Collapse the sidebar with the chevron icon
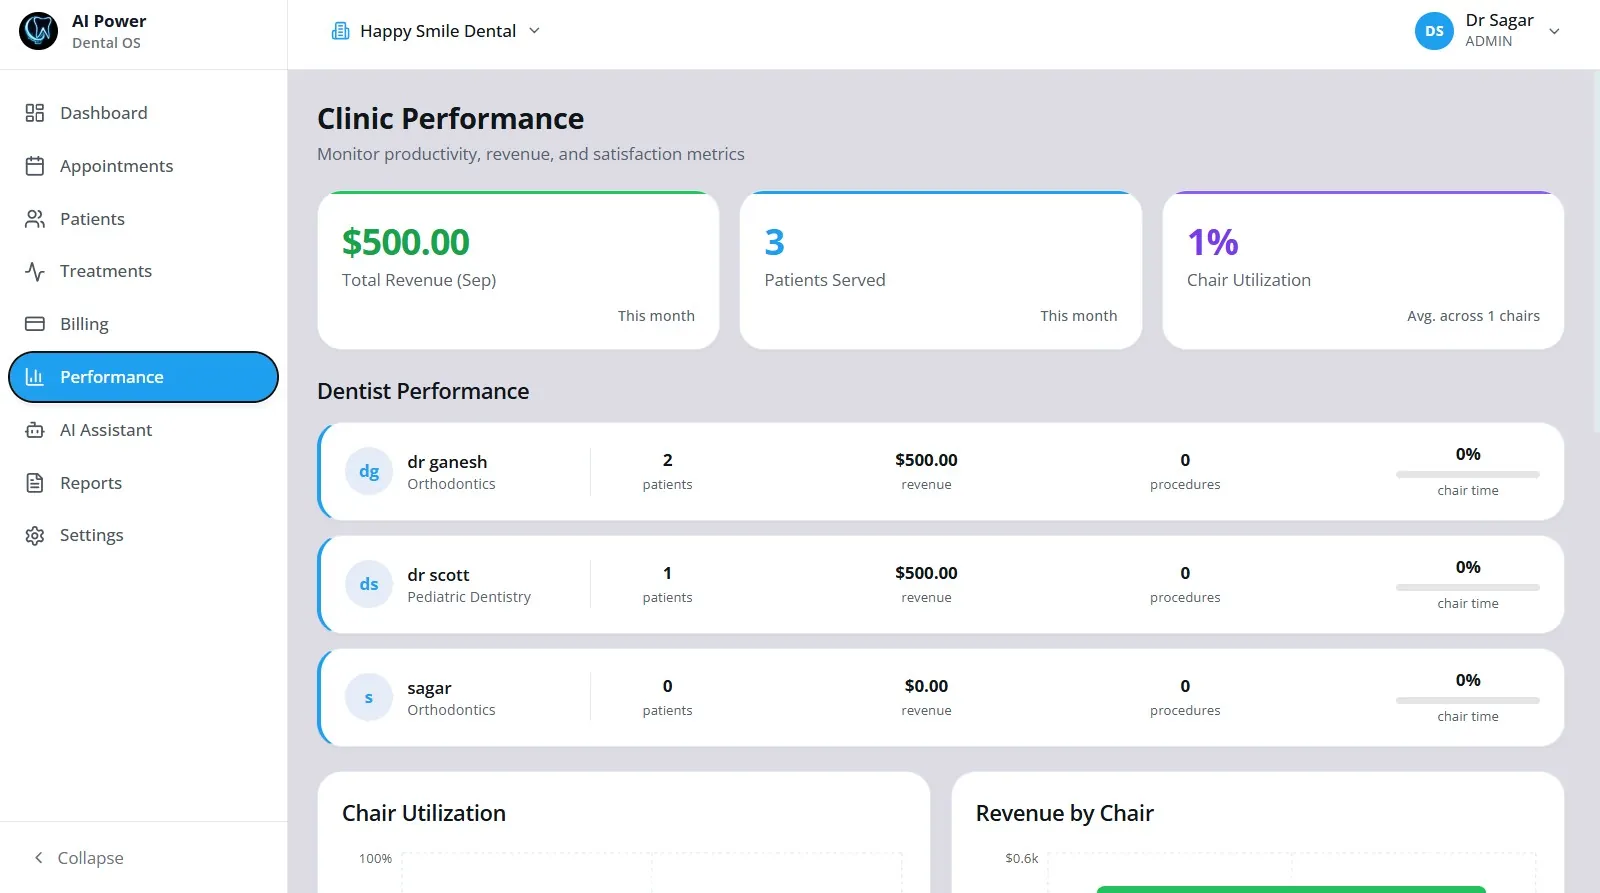This screenshot has height=893, width=1600. tap(39, 857)
